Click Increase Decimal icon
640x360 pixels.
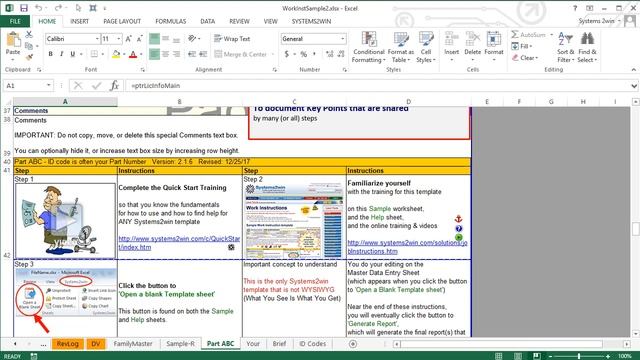329,54
